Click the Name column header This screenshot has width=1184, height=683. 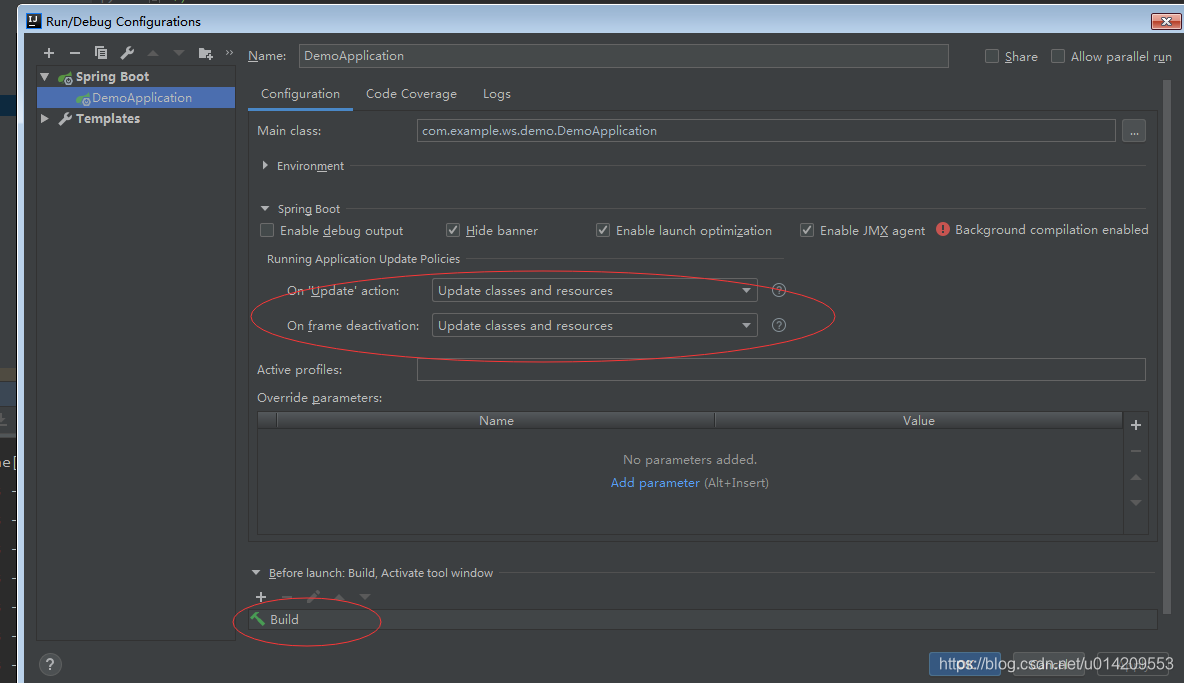[496, 420]
